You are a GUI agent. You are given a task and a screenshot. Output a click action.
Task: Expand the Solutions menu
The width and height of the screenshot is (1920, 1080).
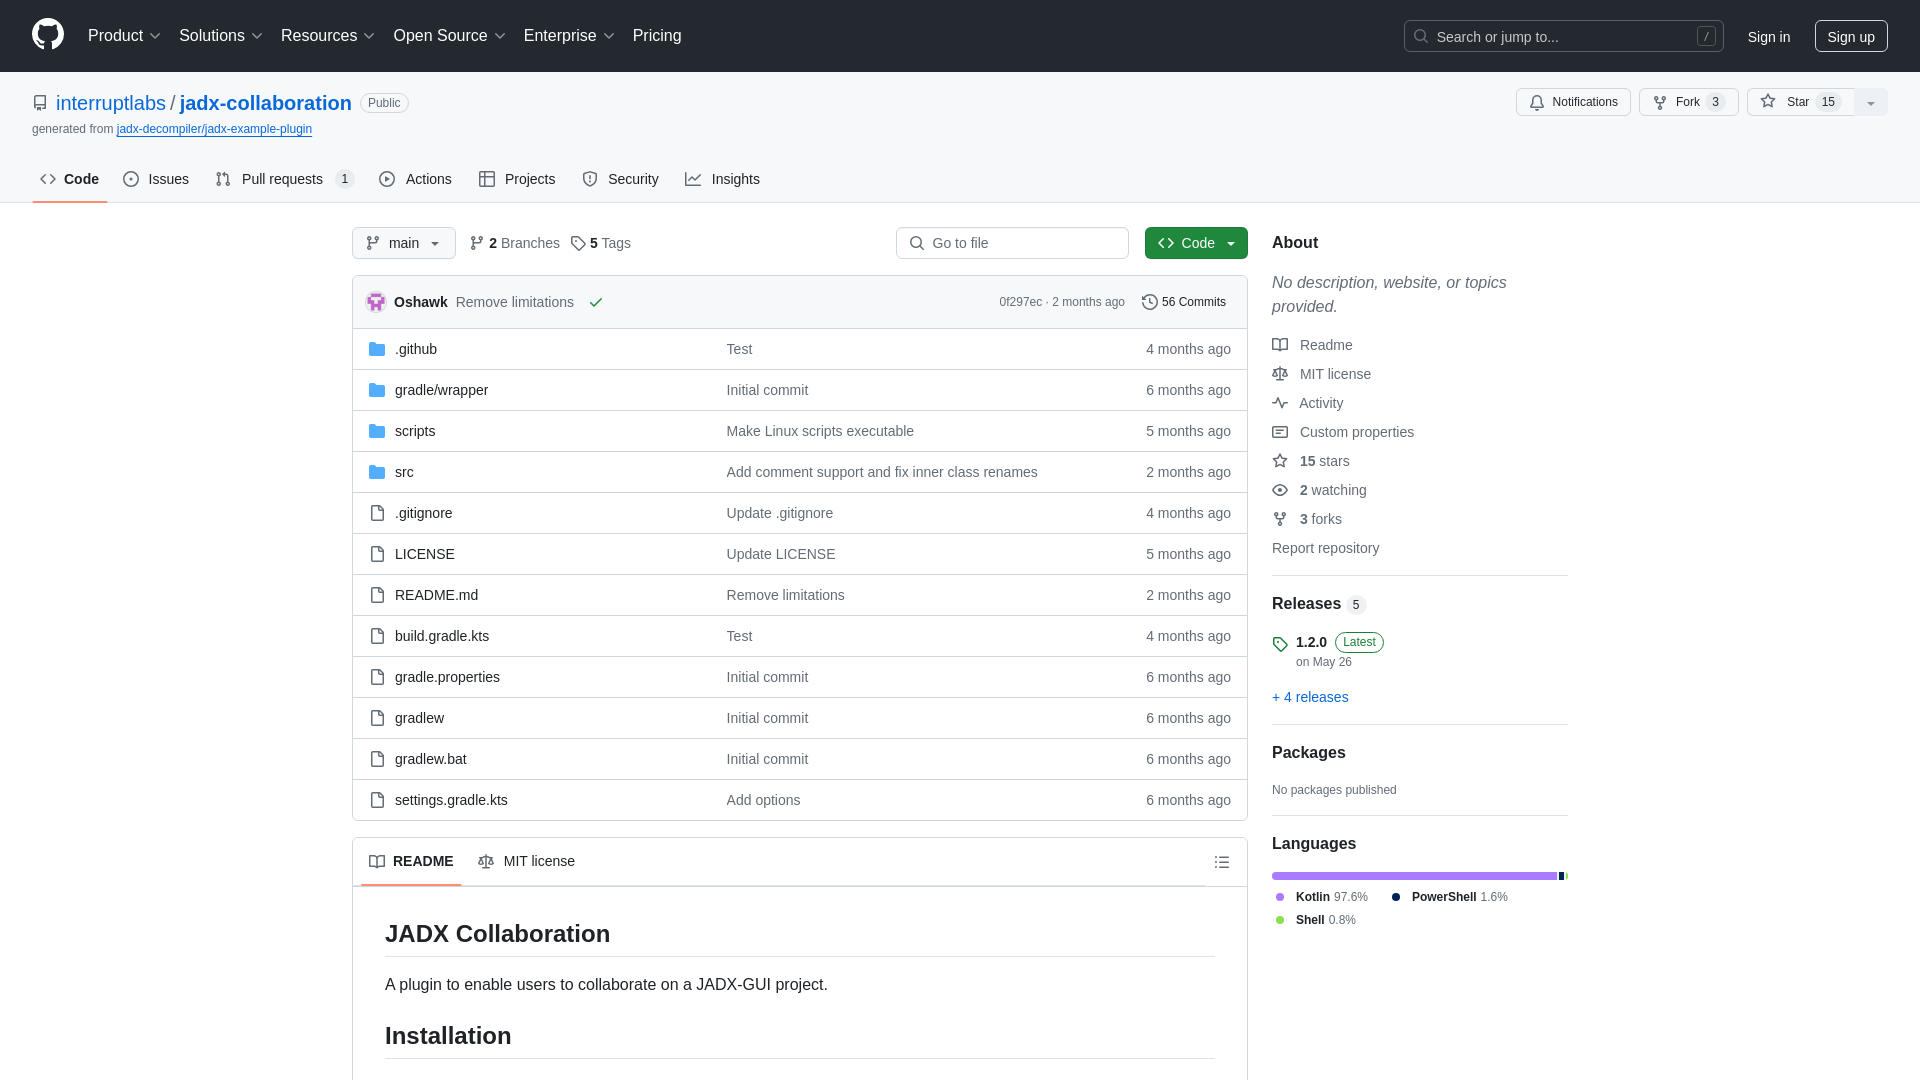pyautogui.click(x=221, y=36)
